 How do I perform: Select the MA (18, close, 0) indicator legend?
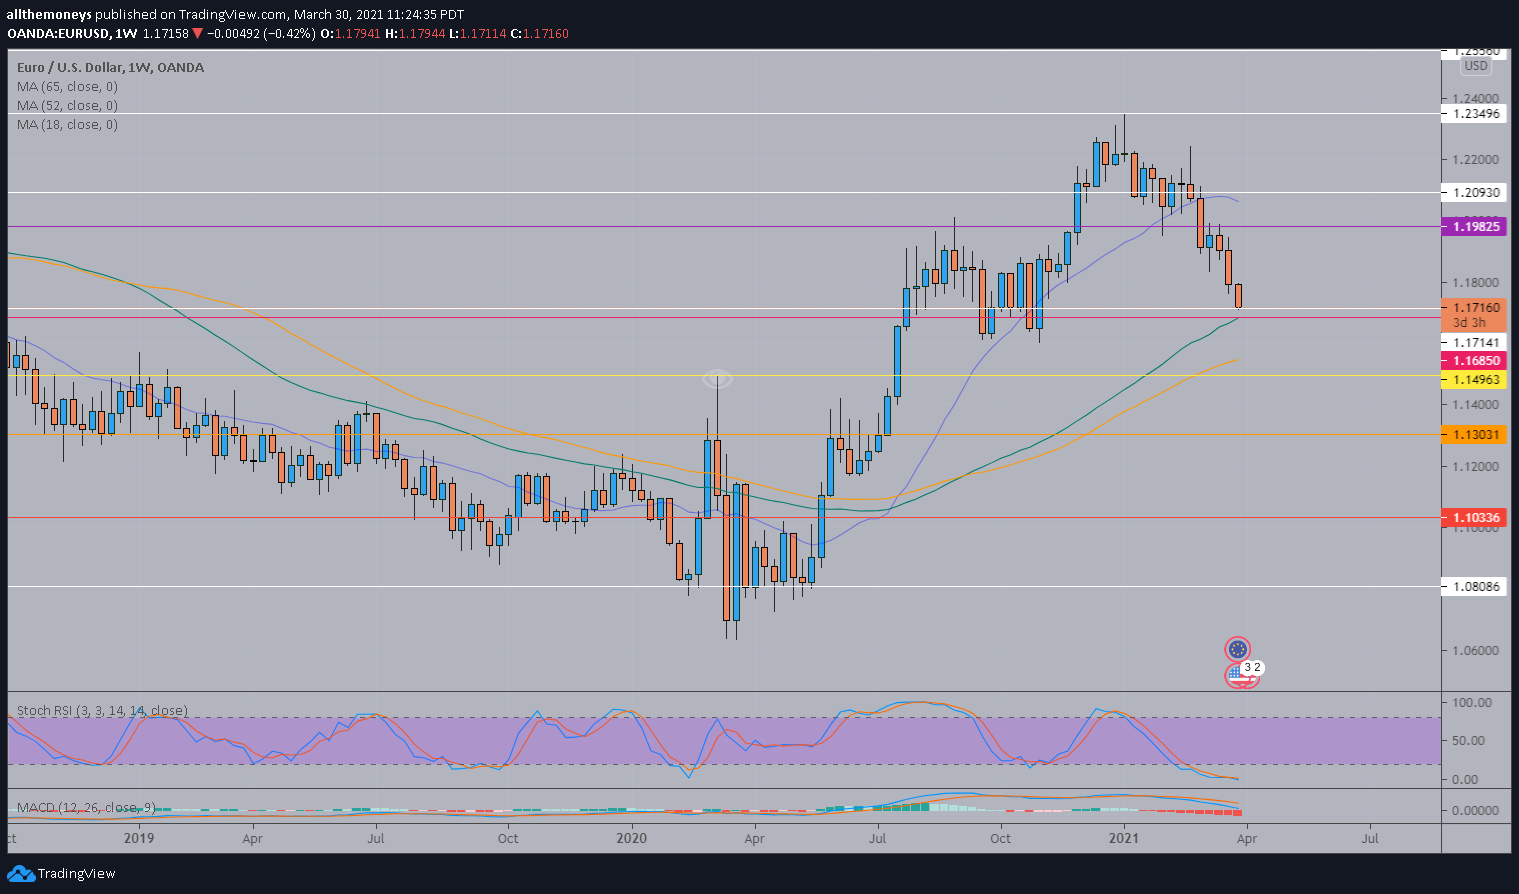point(67,125)
